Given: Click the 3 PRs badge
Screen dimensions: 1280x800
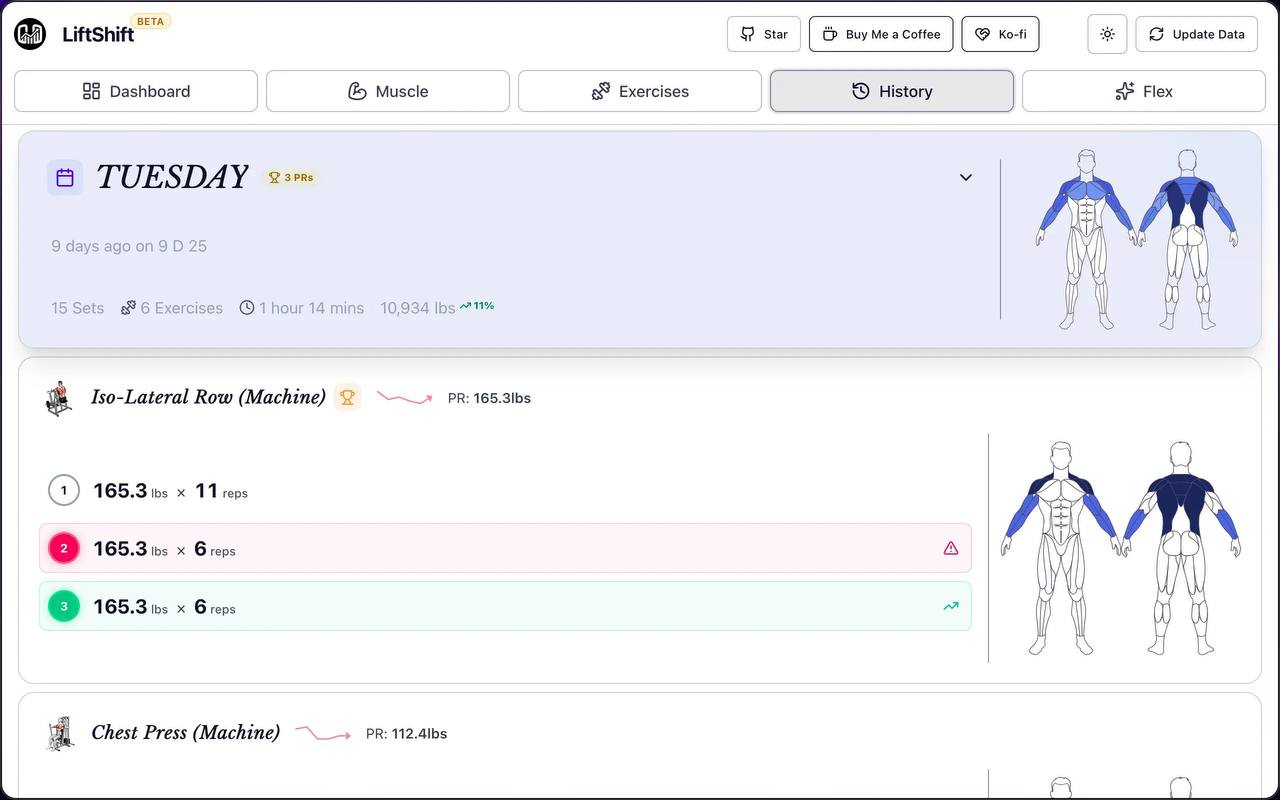Looking at the screenshot, I should click(291, 178).
